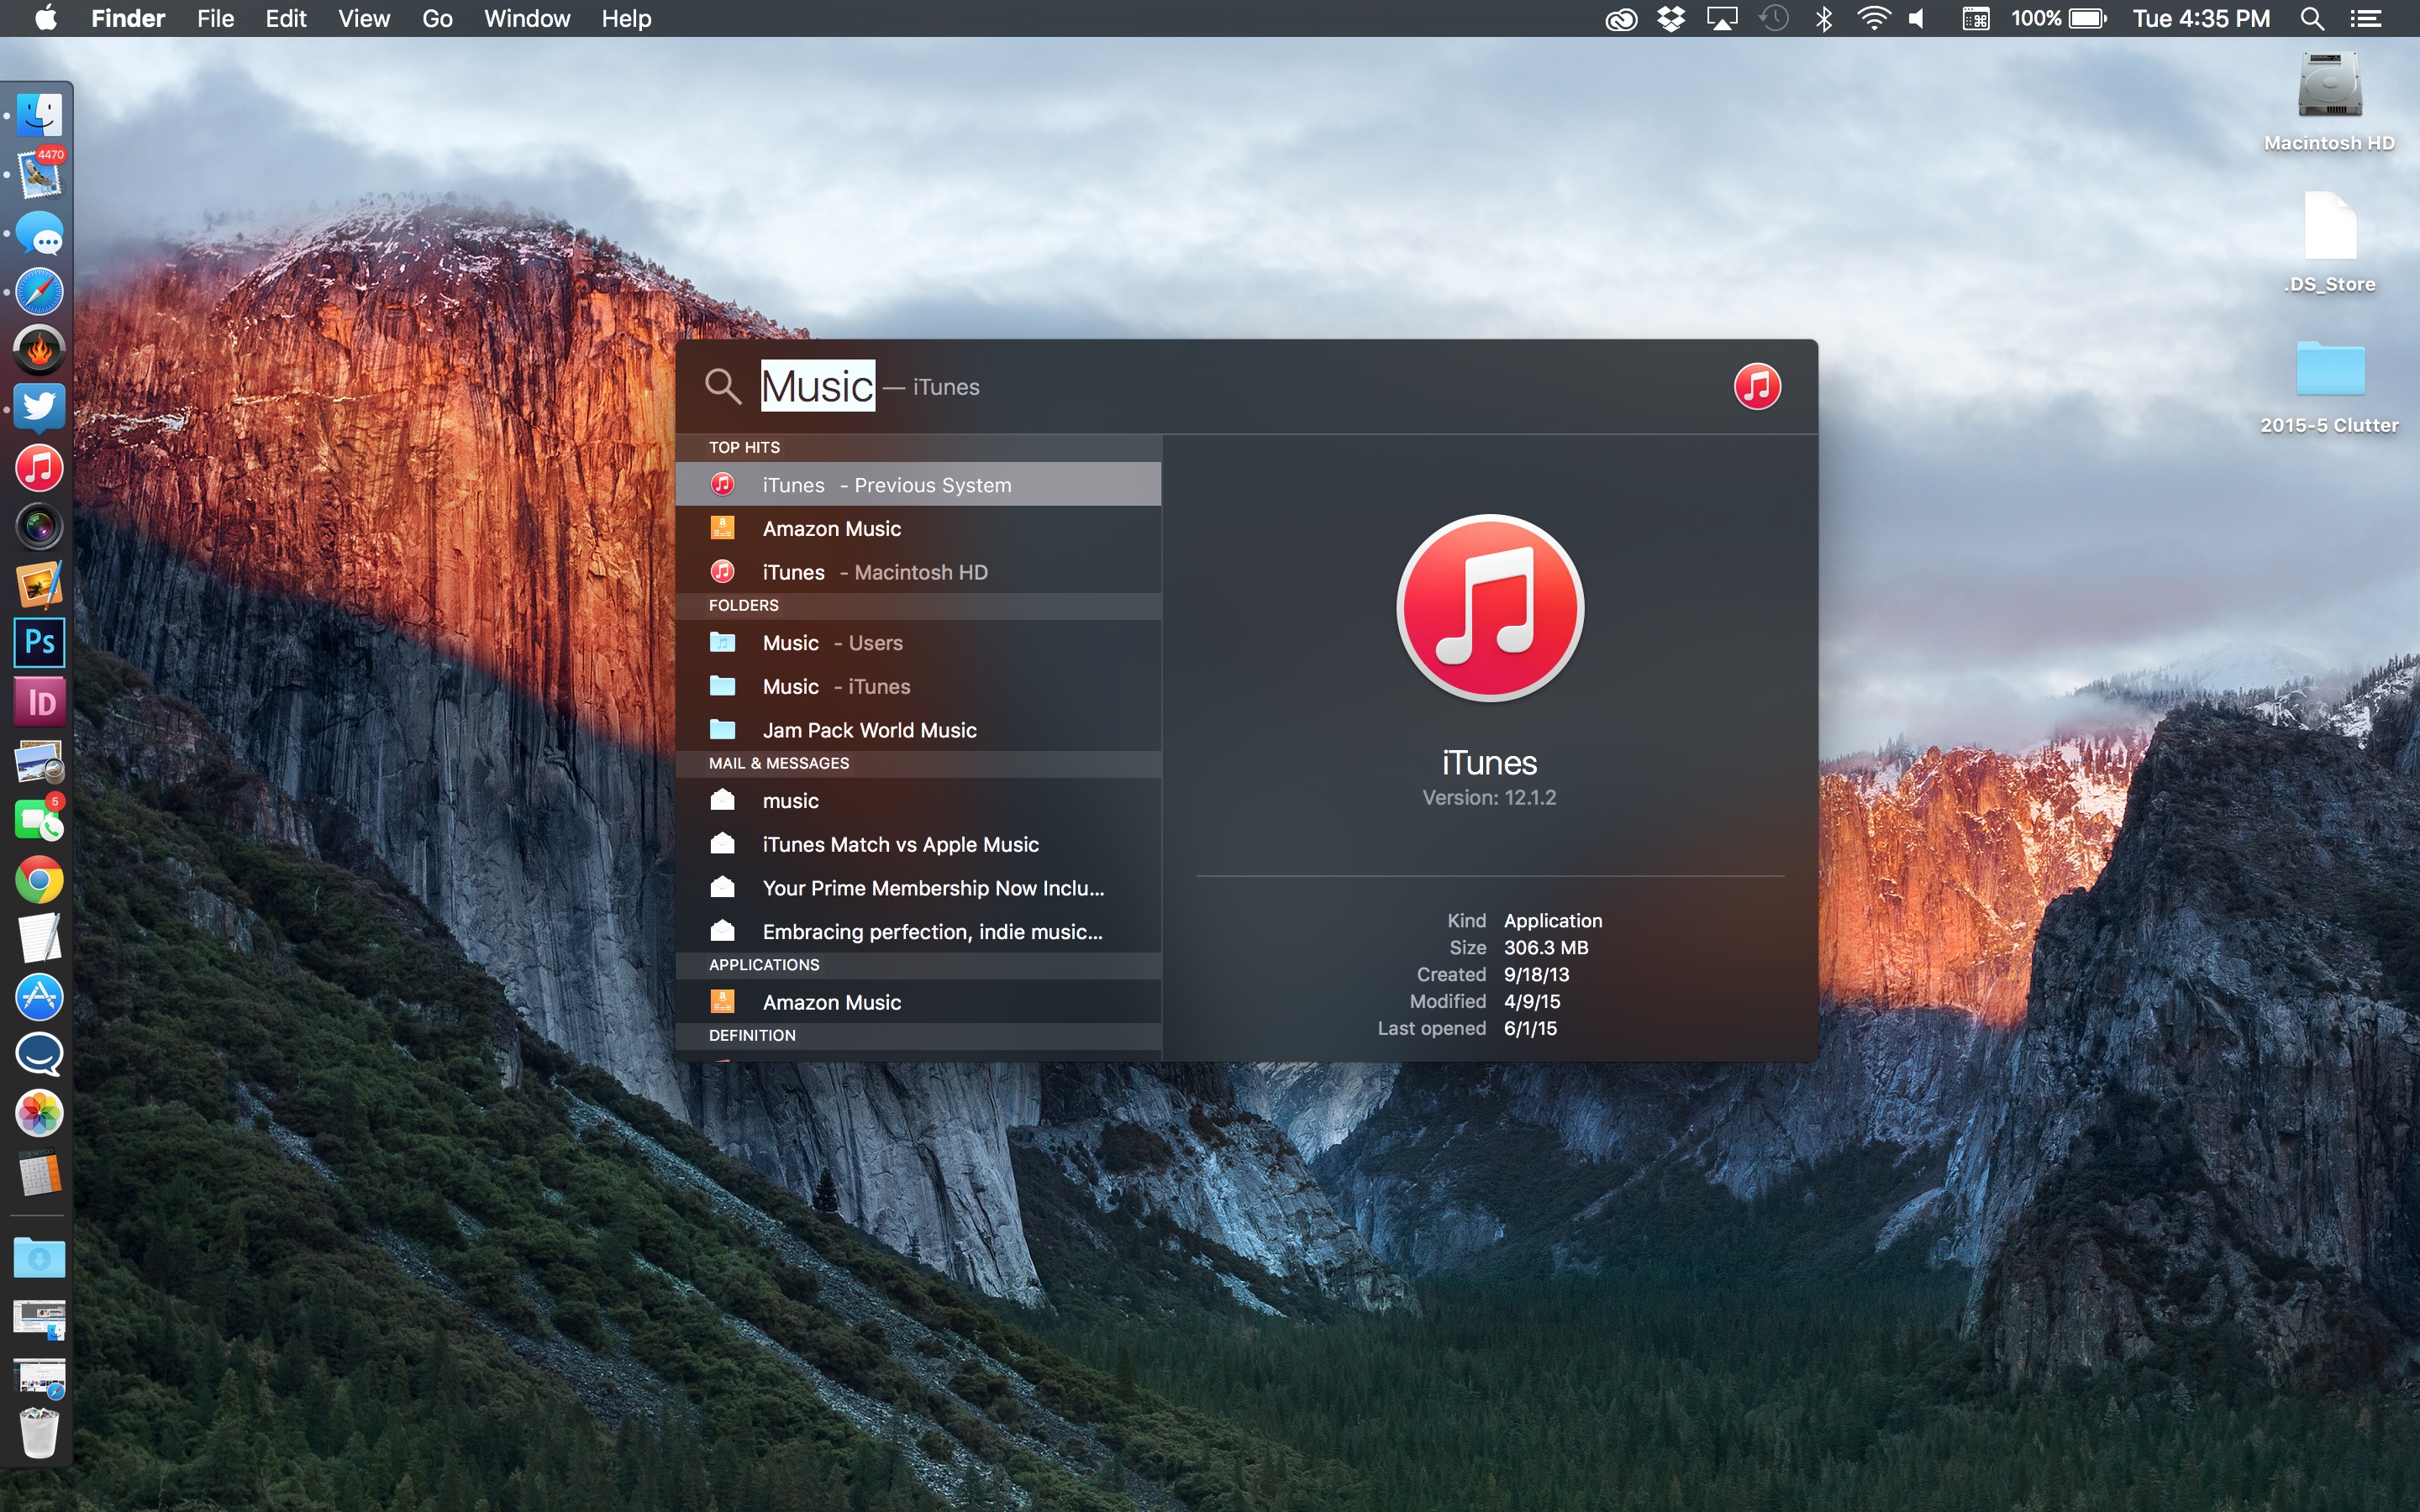Click the Spotlight search field text Music
The width and height of the screenshot is (2420, 1512).
pyautogui.click(x=818, y=386)
